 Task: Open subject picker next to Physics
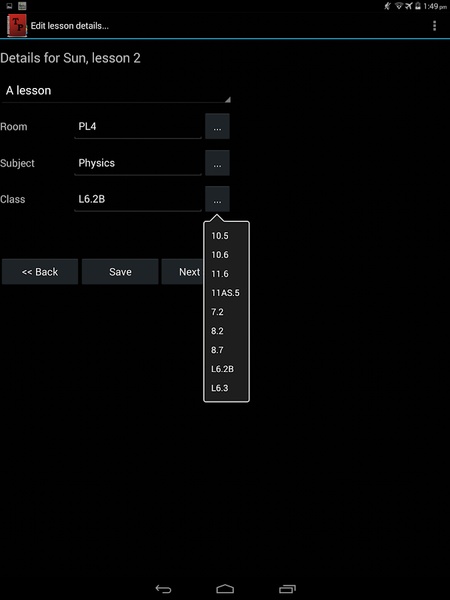tap(217, 163)
